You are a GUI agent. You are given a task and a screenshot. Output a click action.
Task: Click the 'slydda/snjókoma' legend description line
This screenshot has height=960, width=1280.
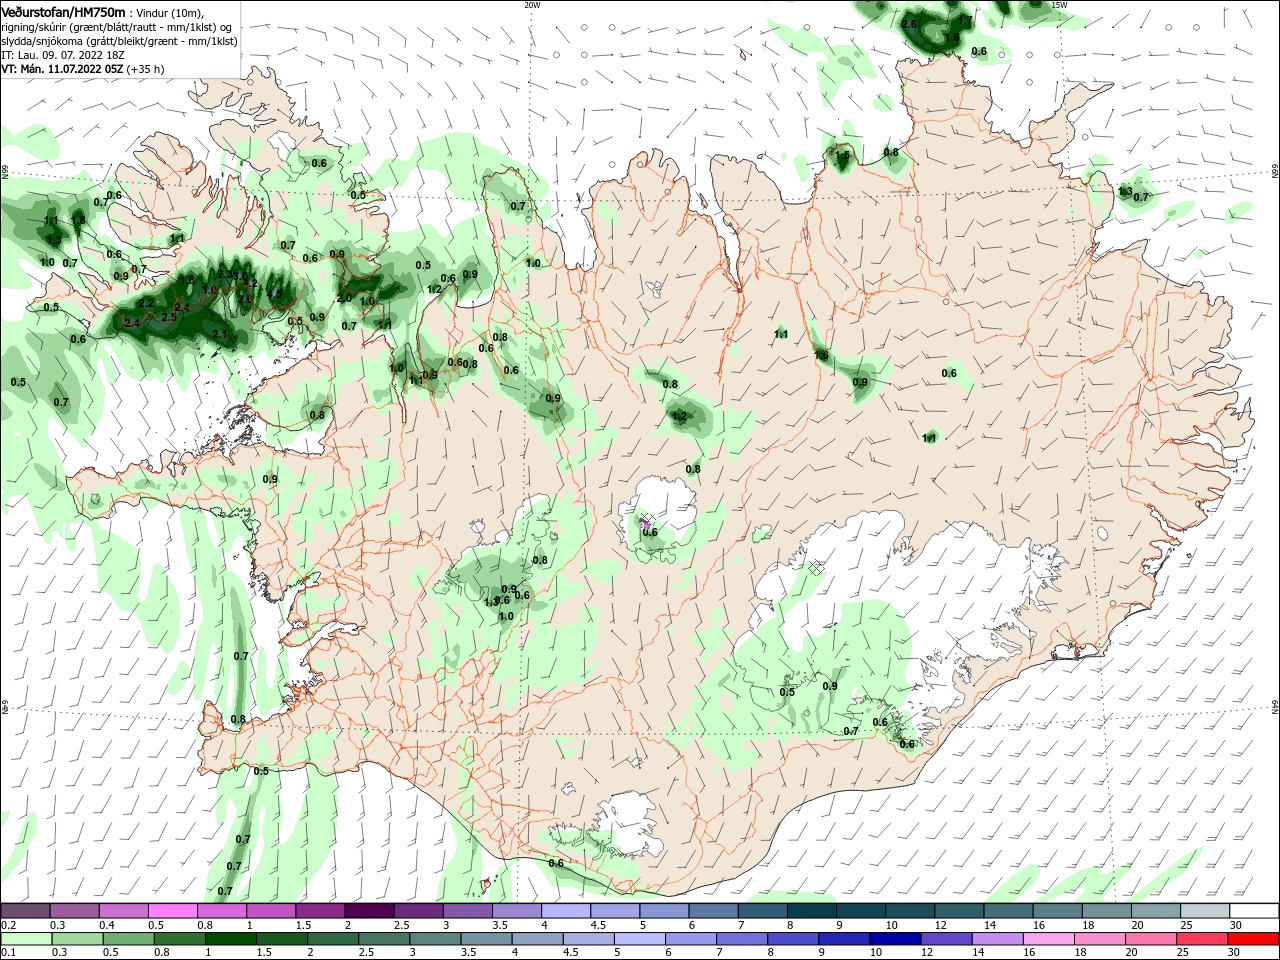click(x=119, y=41)
